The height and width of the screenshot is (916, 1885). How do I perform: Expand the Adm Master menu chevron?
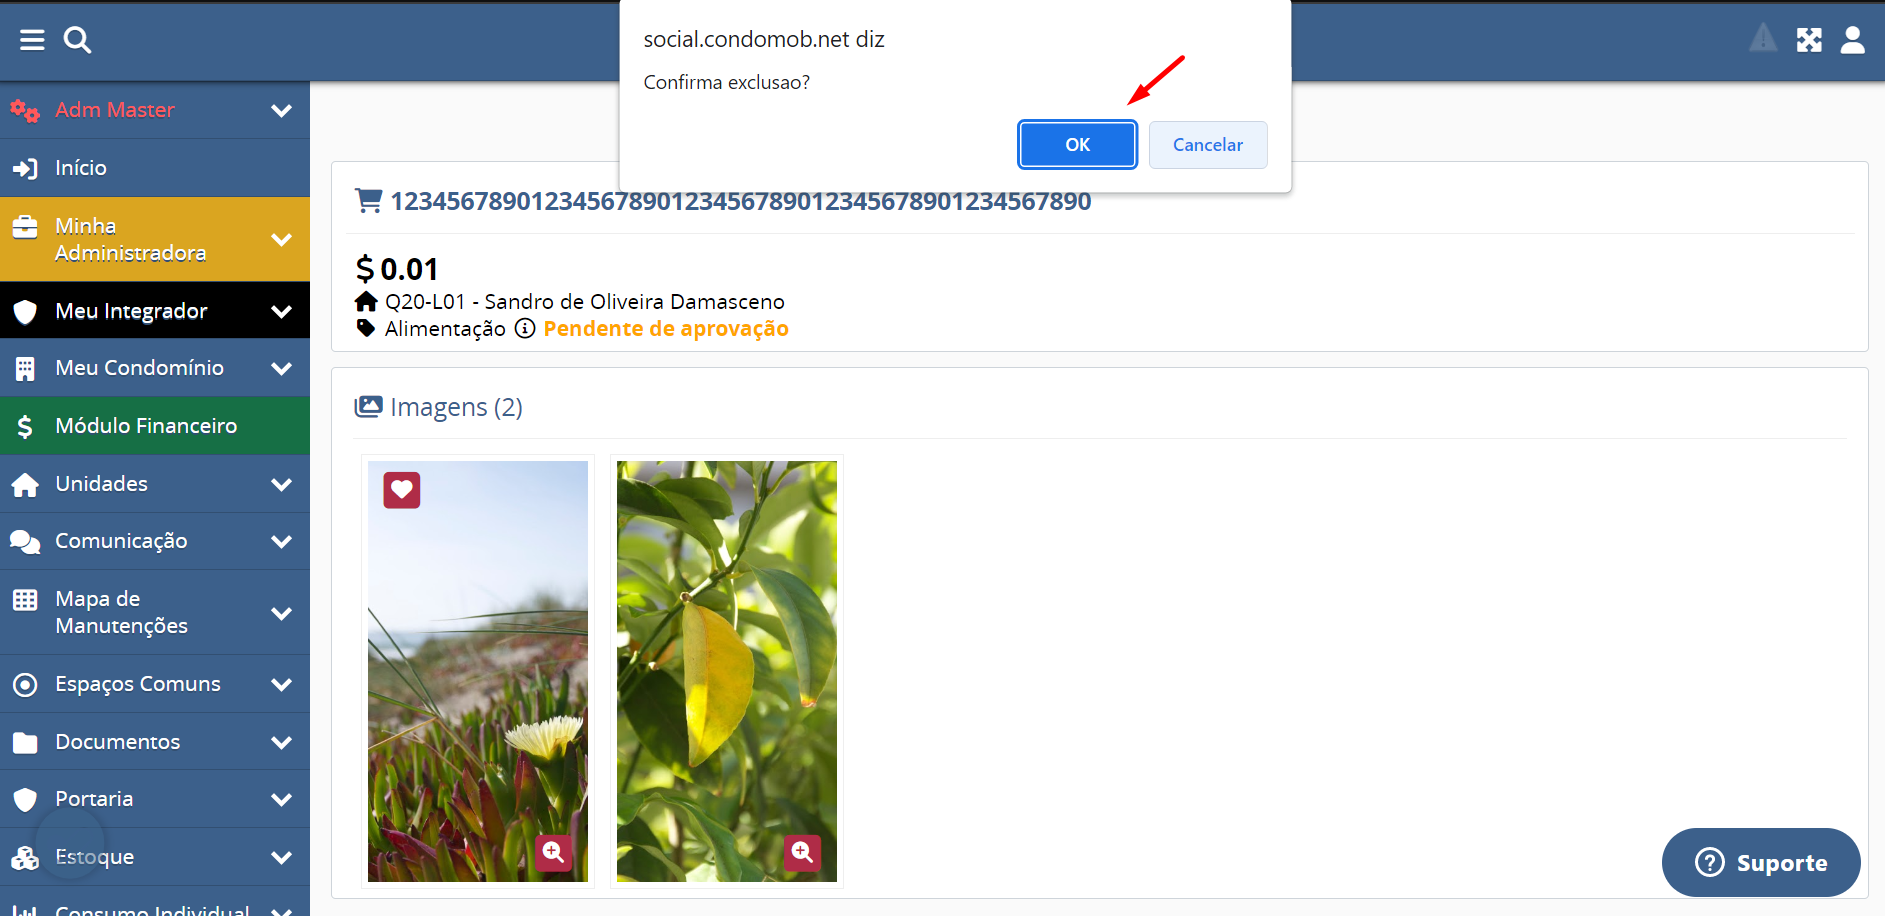[282, 110]
